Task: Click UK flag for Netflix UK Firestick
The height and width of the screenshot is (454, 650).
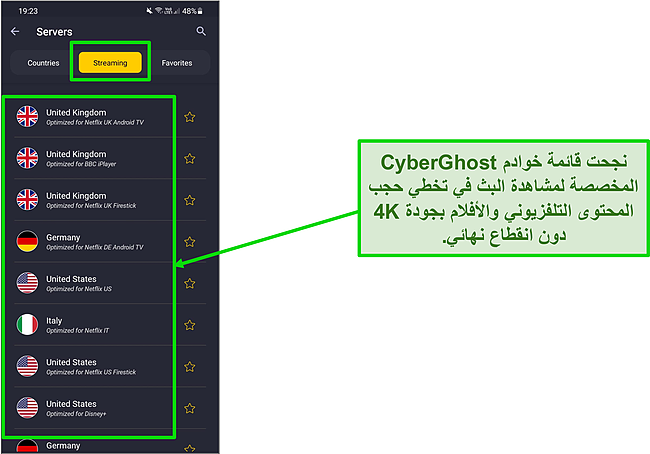Action: point(27,199)
